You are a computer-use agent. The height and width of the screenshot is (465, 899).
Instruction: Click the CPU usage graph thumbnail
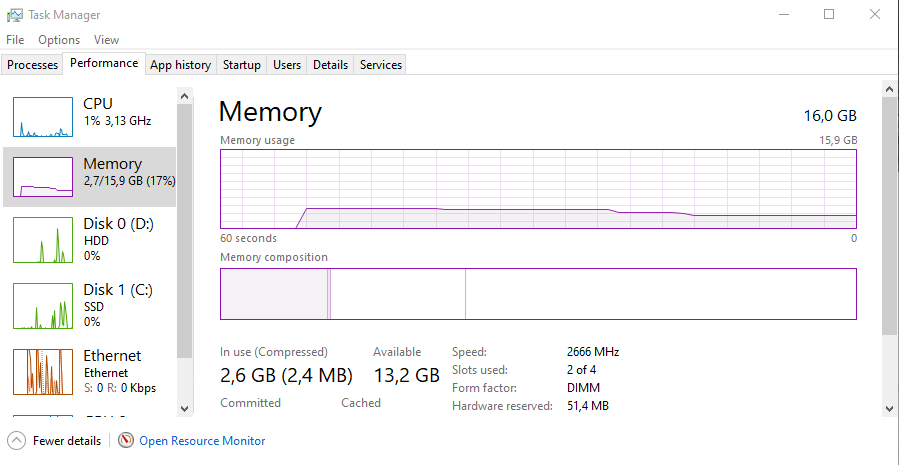pyautogui.click(x=43, y=117)
